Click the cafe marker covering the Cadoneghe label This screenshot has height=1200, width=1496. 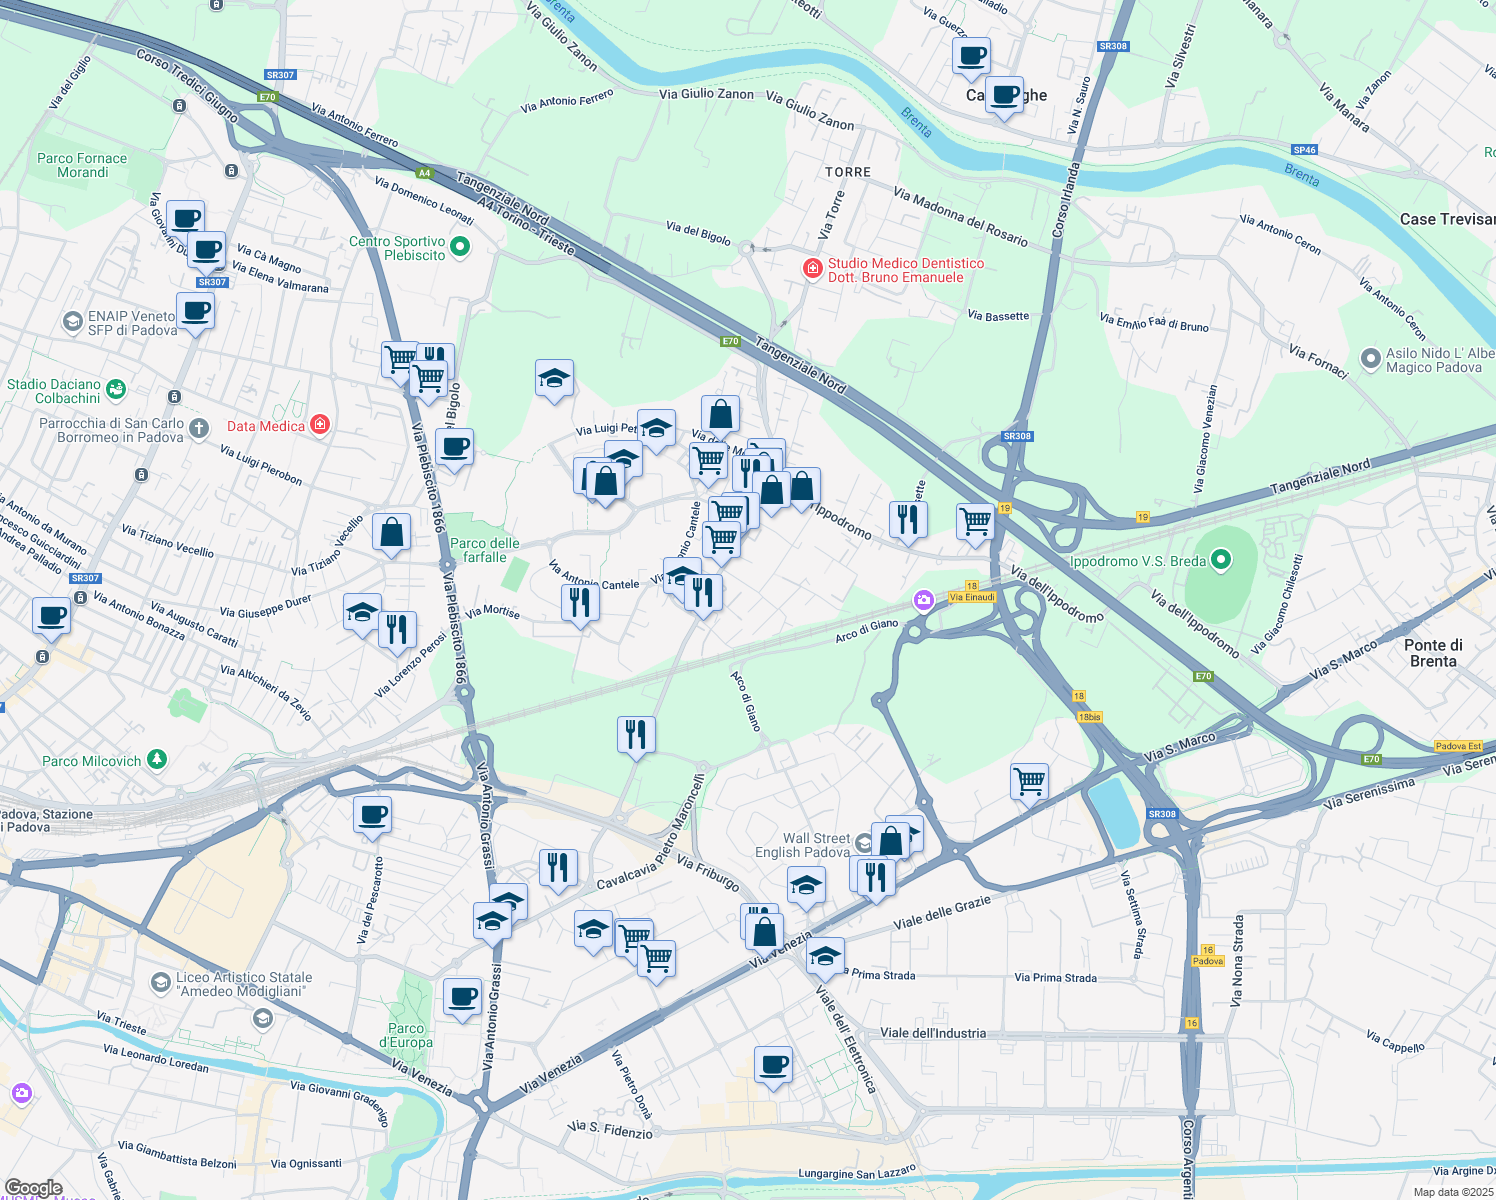coord(1004,96)
